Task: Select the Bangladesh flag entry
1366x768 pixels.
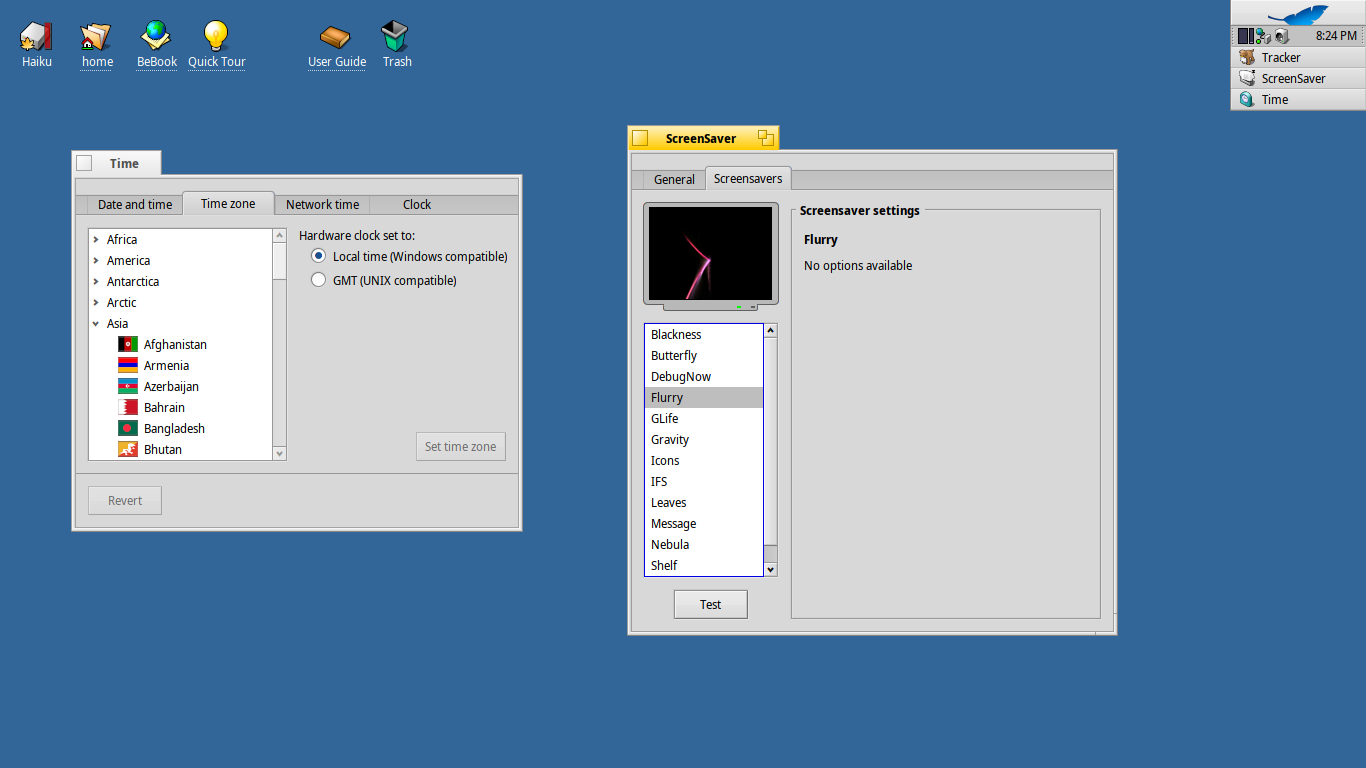Action: pyautogui.click(x=128, y=428)
